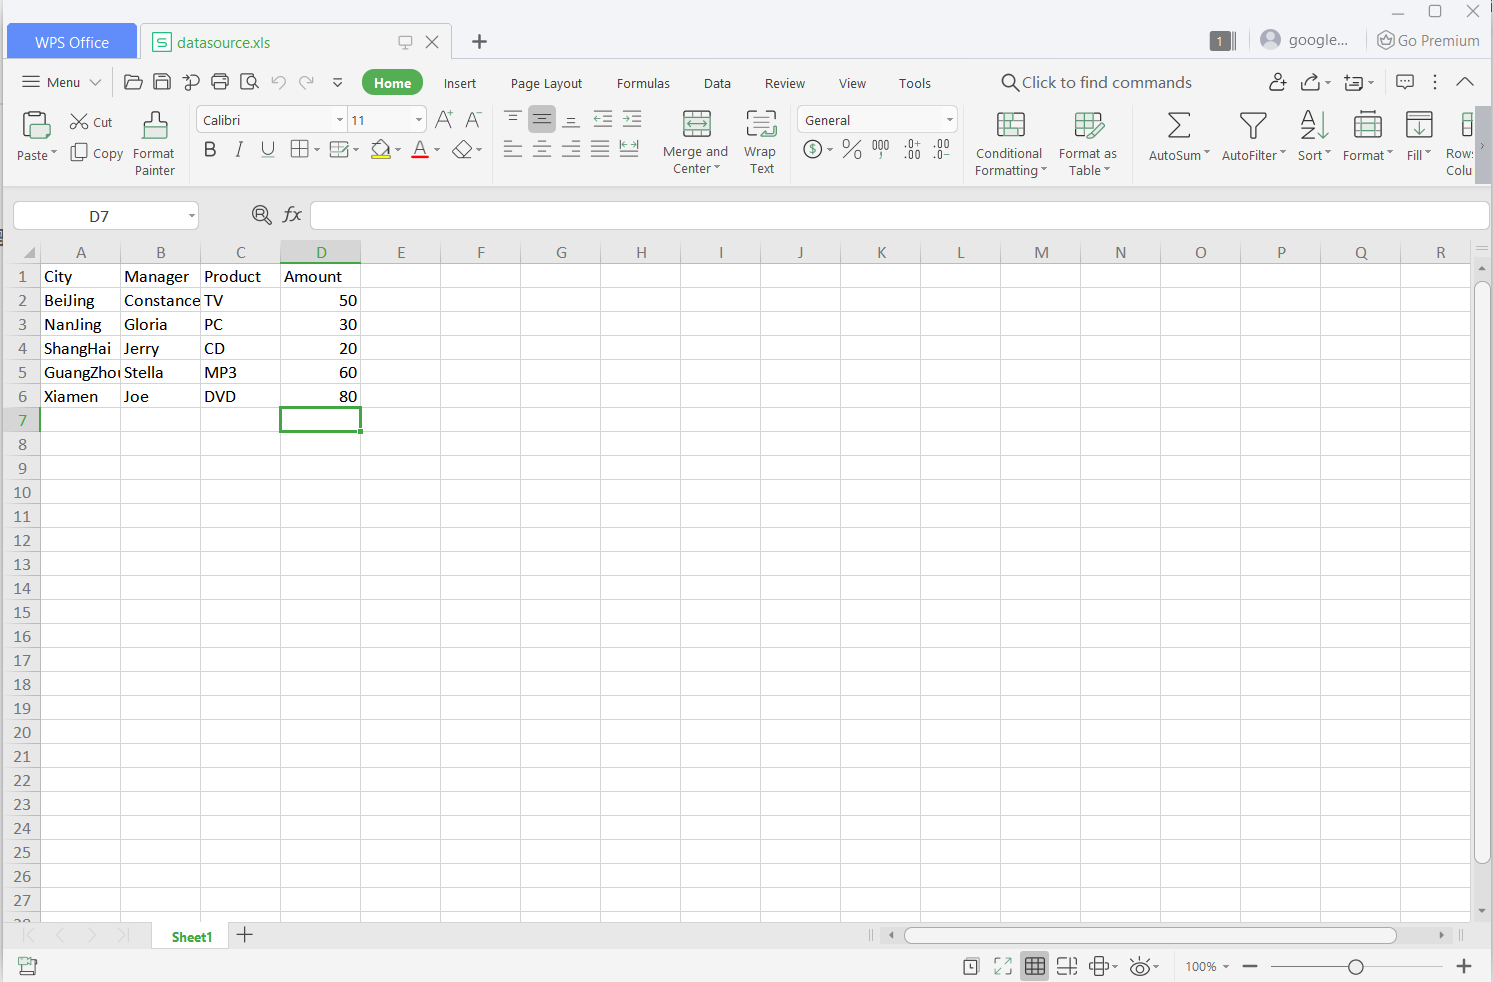Click the zoom magnifier beside fx
The width and height of the screenshot is (1493, 982).
[262, 215]
